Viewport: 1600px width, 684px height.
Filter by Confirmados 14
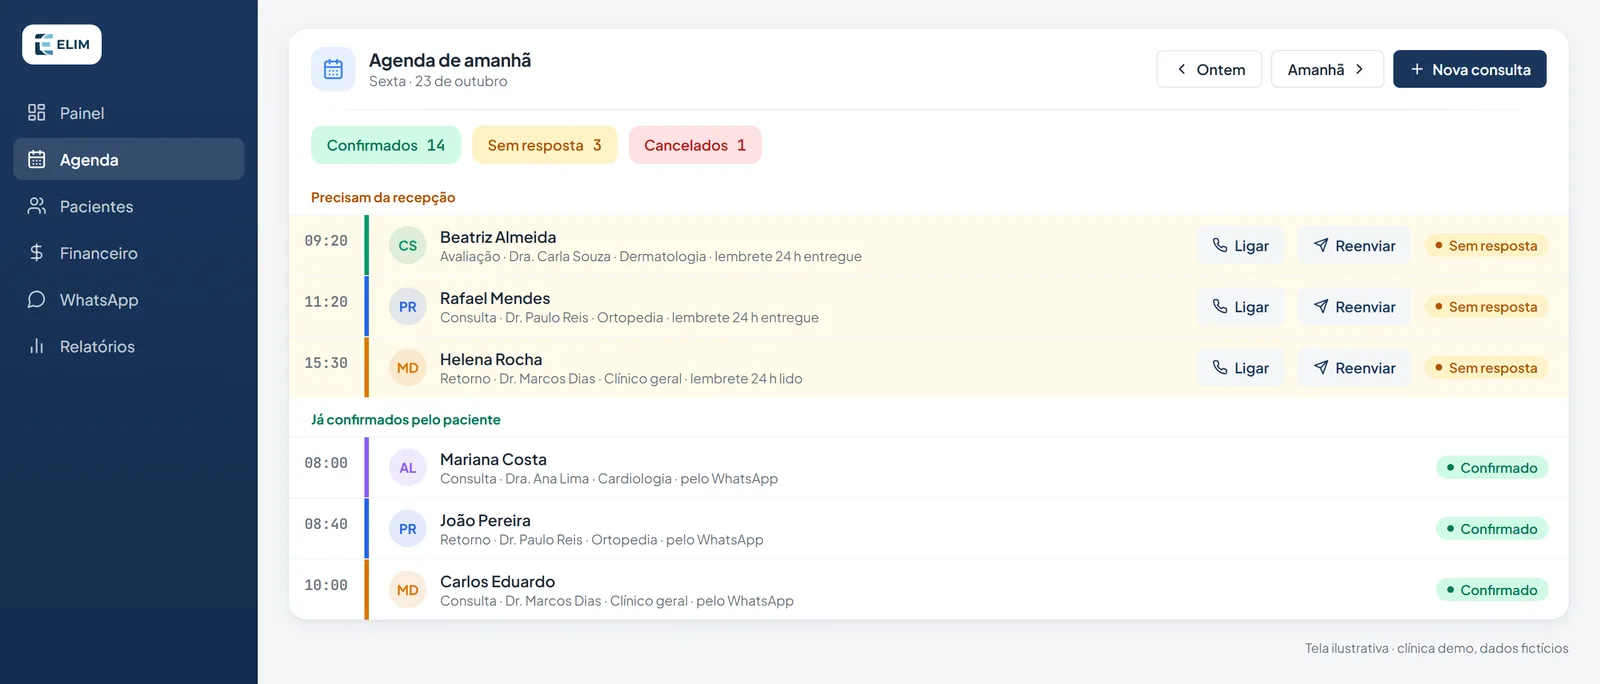[x=386, y=145]
